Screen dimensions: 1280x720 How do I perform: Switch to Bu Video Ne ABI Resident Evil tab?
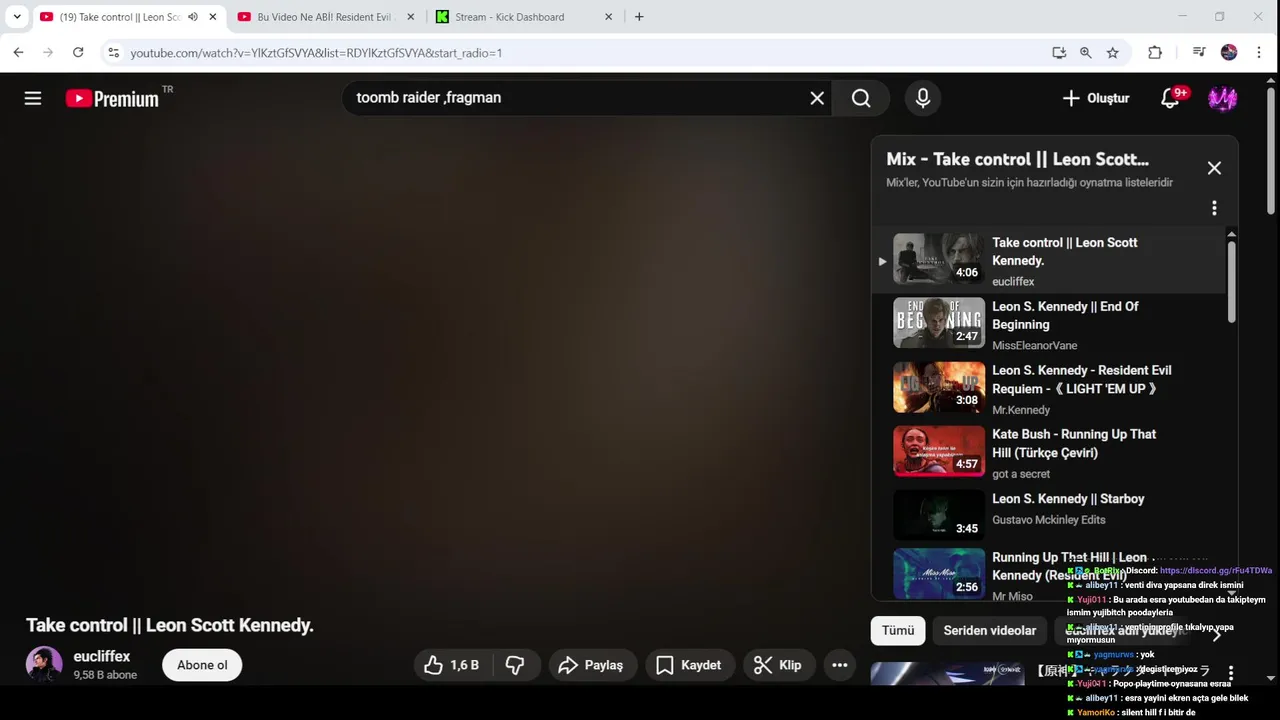coord(325,17)
